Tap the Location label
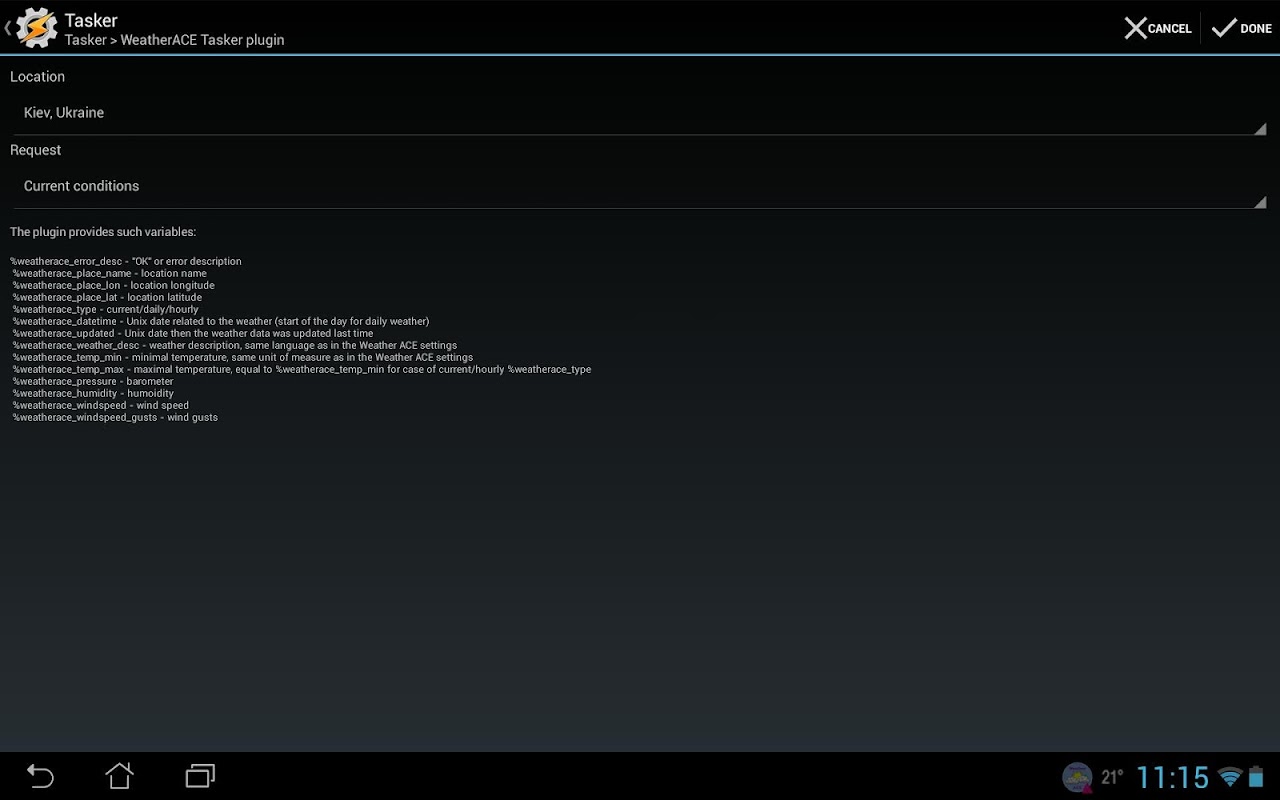This screenshot has width=1280, height=800. pyautogui.click(x=38, y=77)
